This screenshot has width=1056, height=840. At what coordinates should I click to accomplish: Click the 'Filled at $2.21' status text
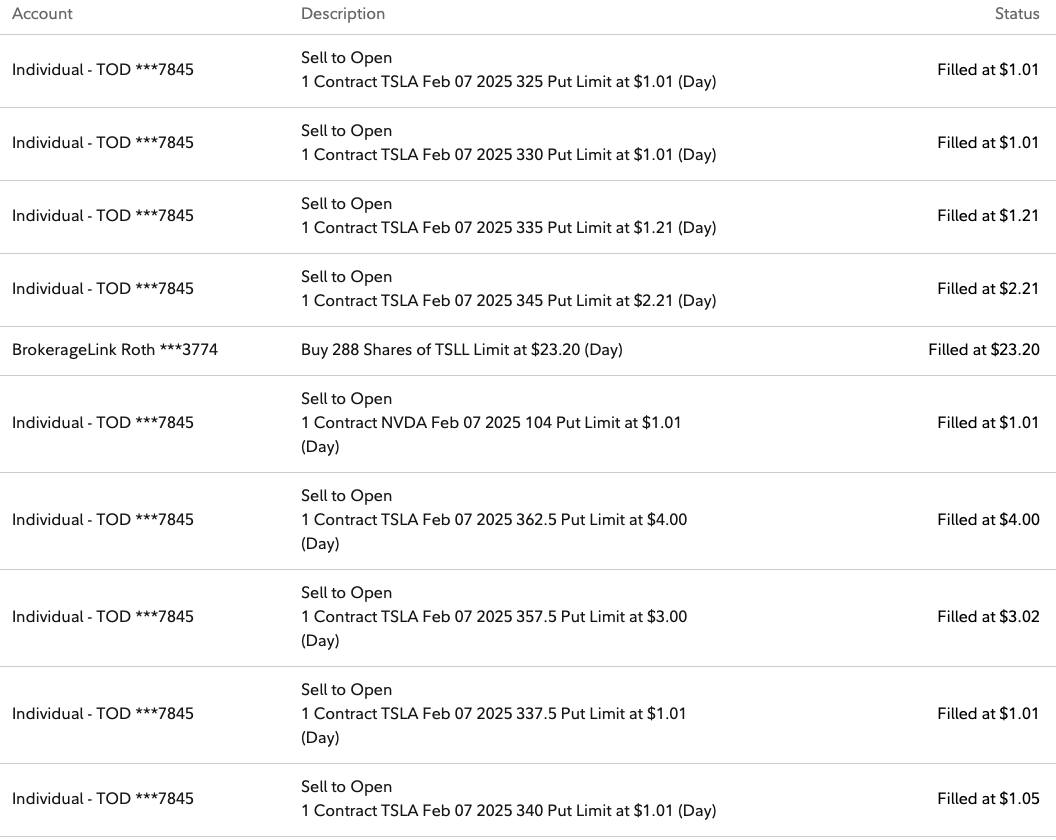988,289
